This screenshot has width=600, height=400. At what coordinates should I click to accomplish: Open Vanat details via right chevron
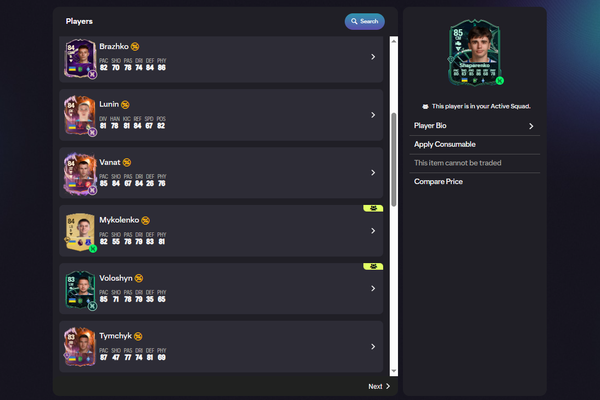[x=372, y=173]
